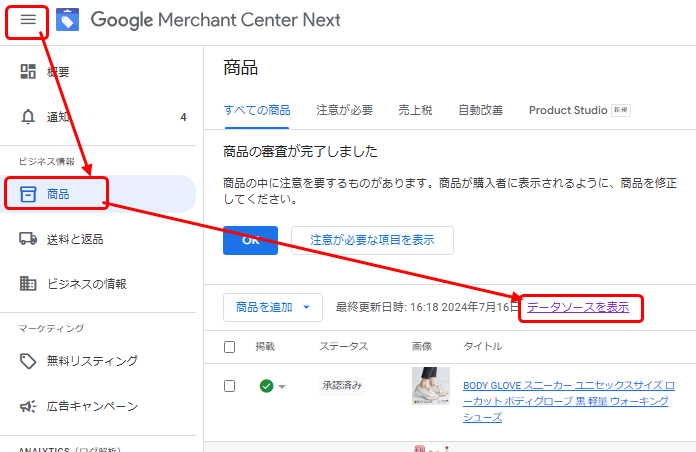Image resolution: width=696 pixels, height=452 pixels.
Task: Open the green status dropdown arrow
Action: click(x=282, y=387)
